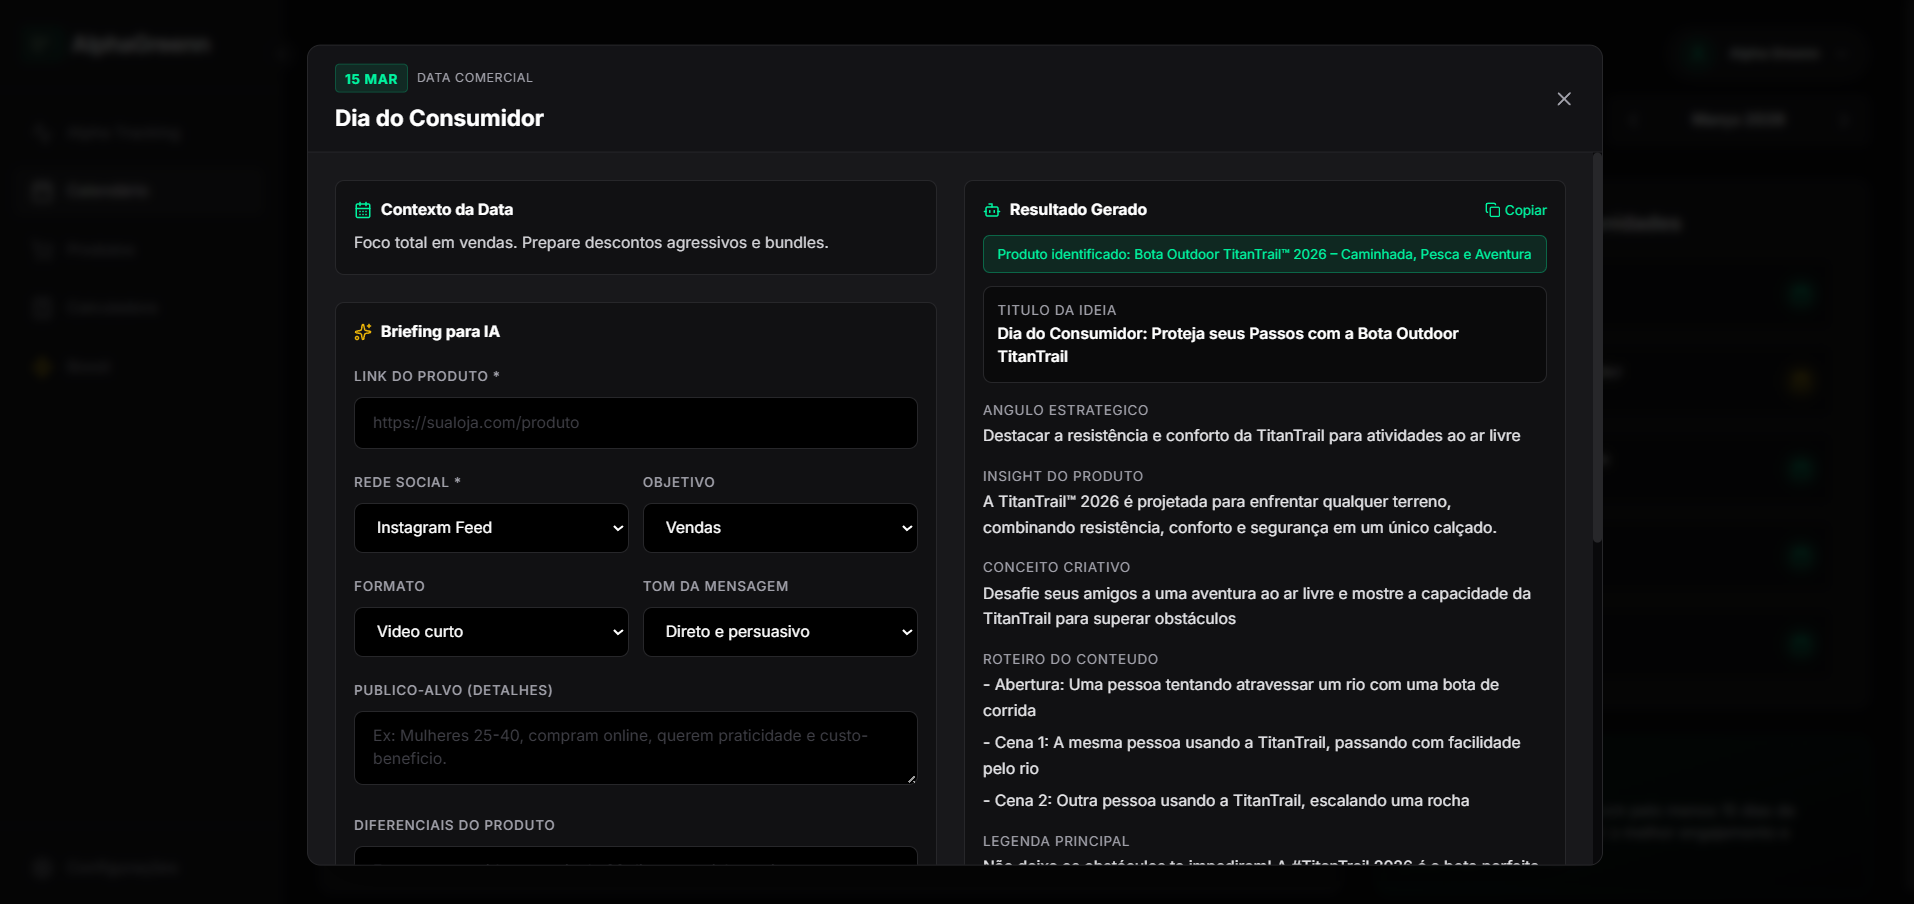
Task: Select the green Produto identificado banner
Action: [1264, 255]
